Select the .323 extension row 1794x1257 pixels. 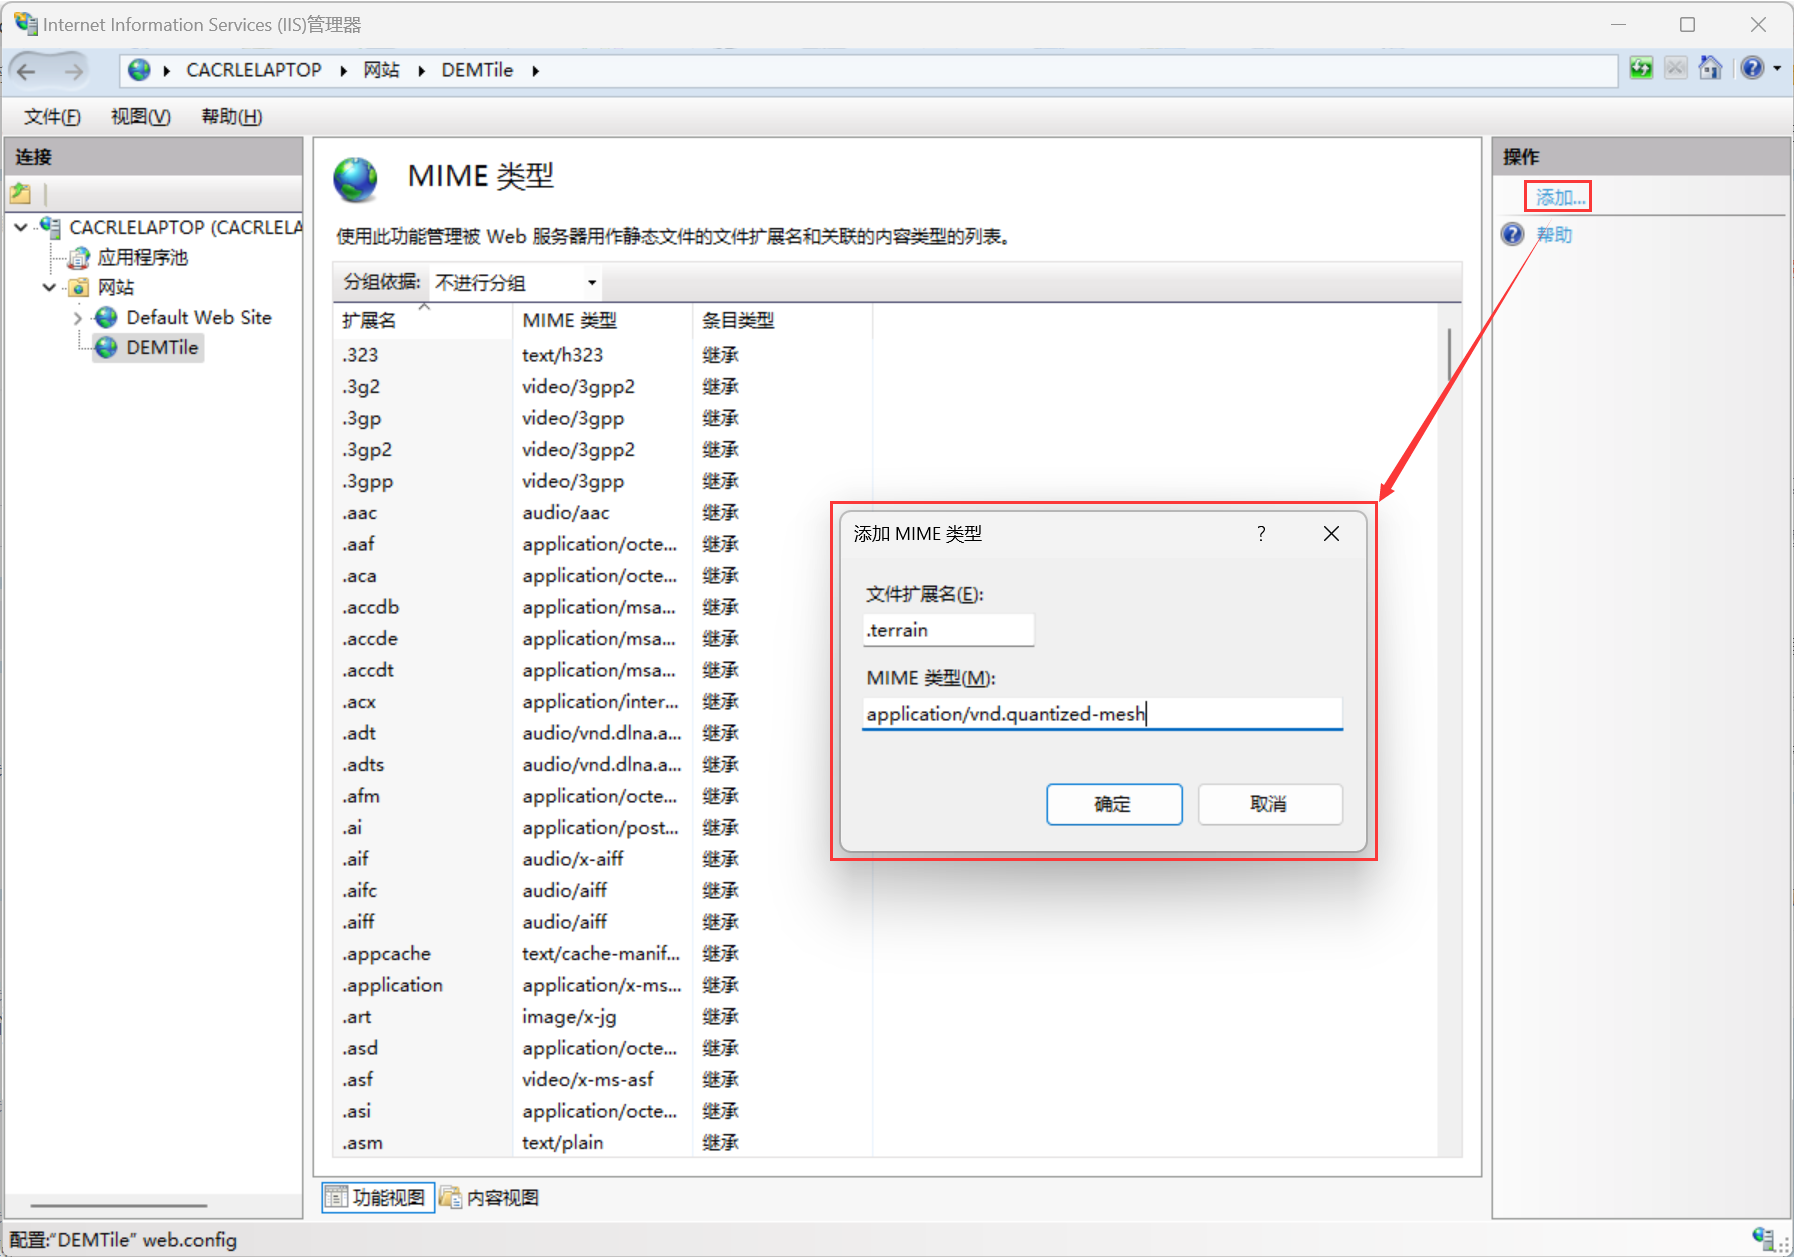[x=603, y=355]
